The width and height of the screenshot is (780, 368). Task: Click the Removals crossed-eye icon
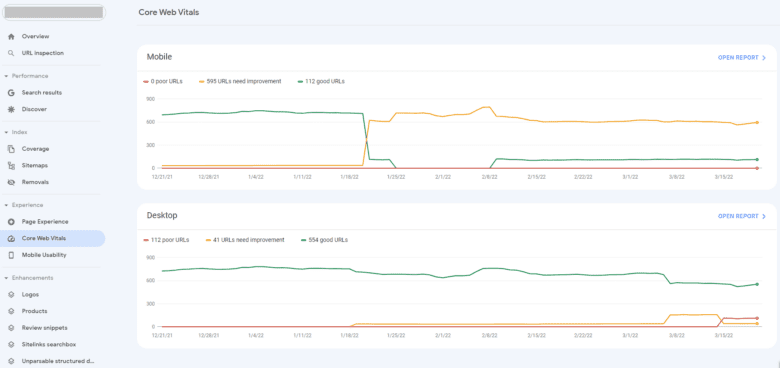pyautogui.click(x=11, y=183)
